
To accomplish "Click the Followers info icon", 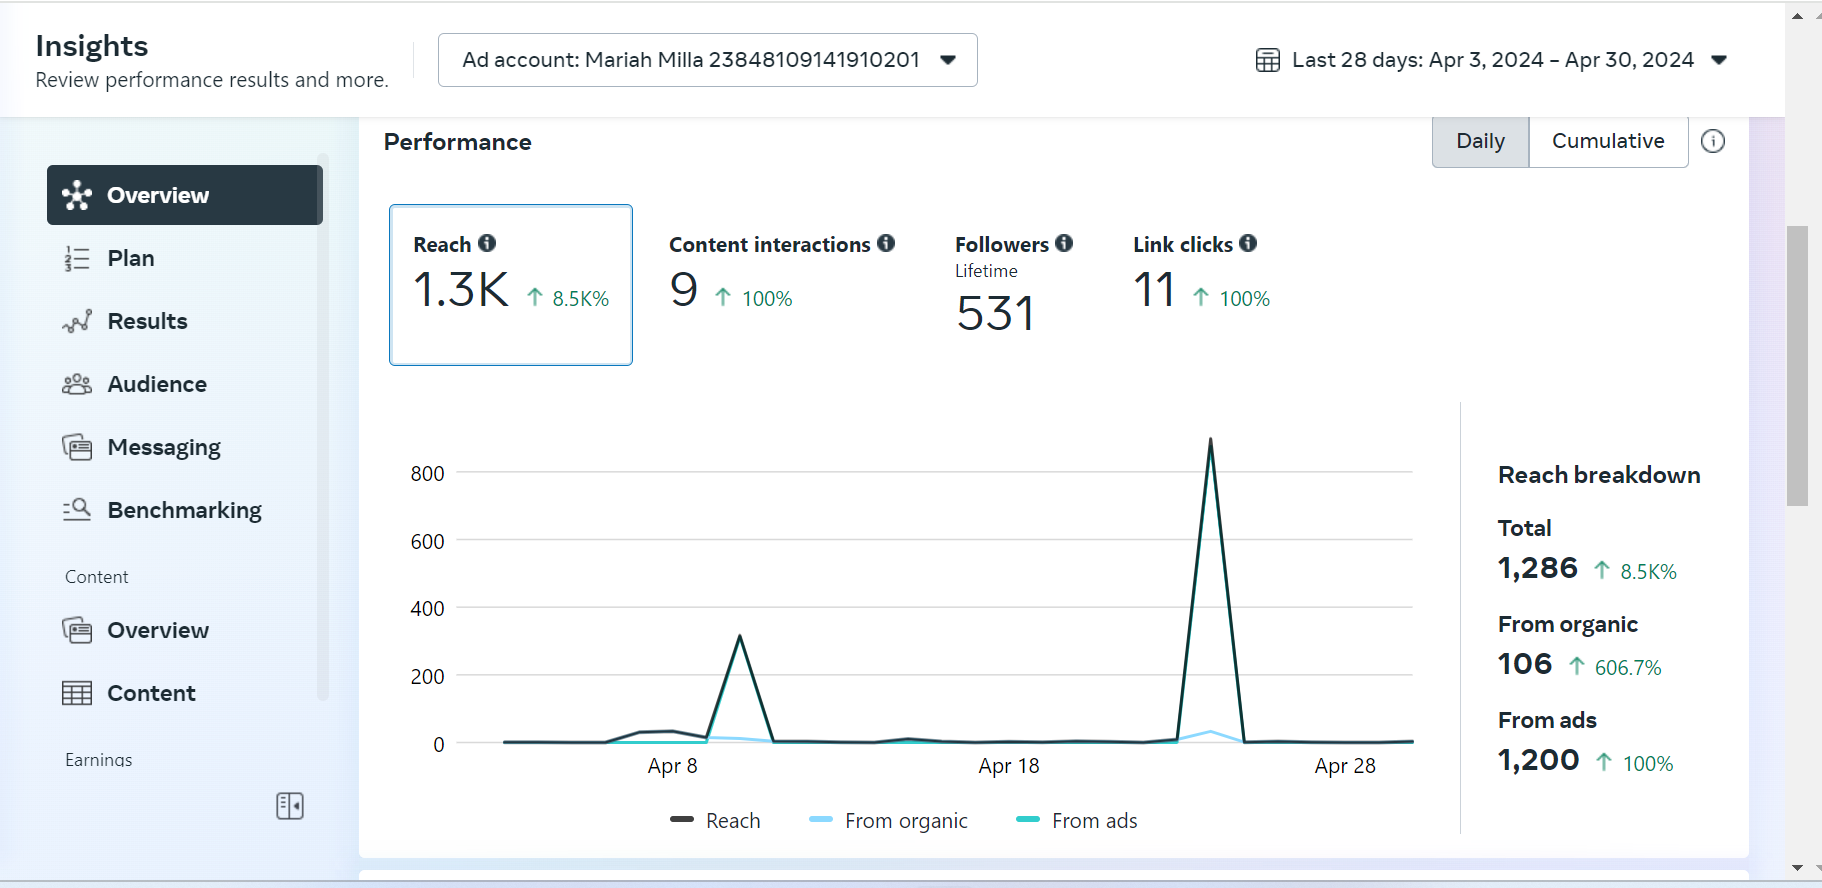I will point(1064,243).
